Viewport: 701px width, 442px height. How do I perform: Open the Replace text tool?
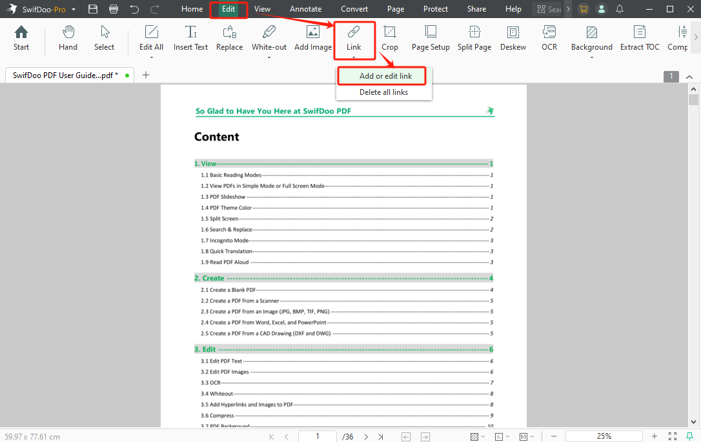(x=229, y=38)
